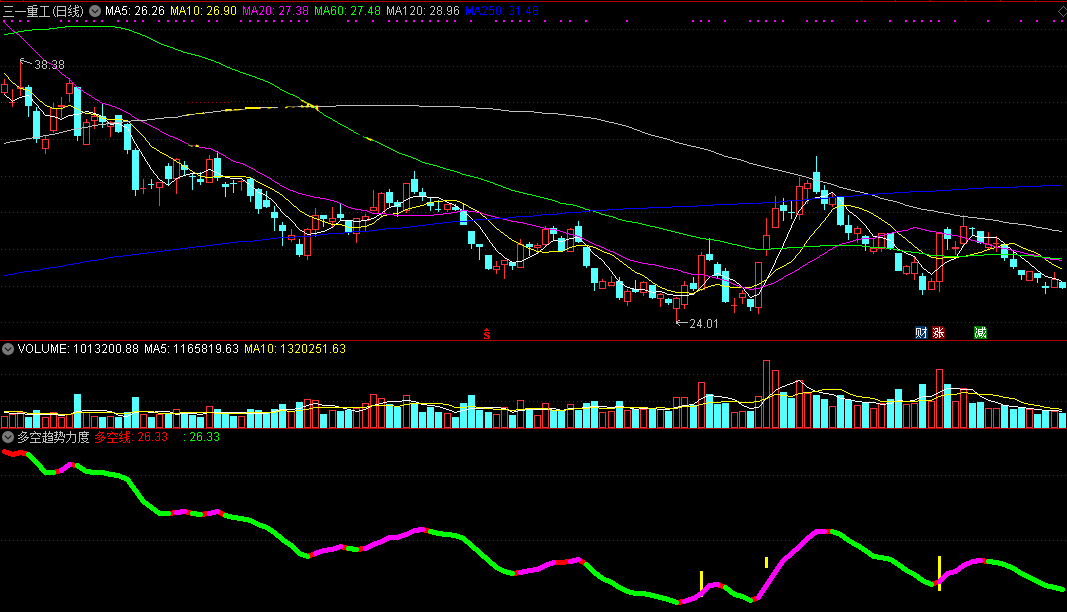Expand options for 多空趋势力度 indicator
This screenshot has width=1067, height=612.
point(8,437)
